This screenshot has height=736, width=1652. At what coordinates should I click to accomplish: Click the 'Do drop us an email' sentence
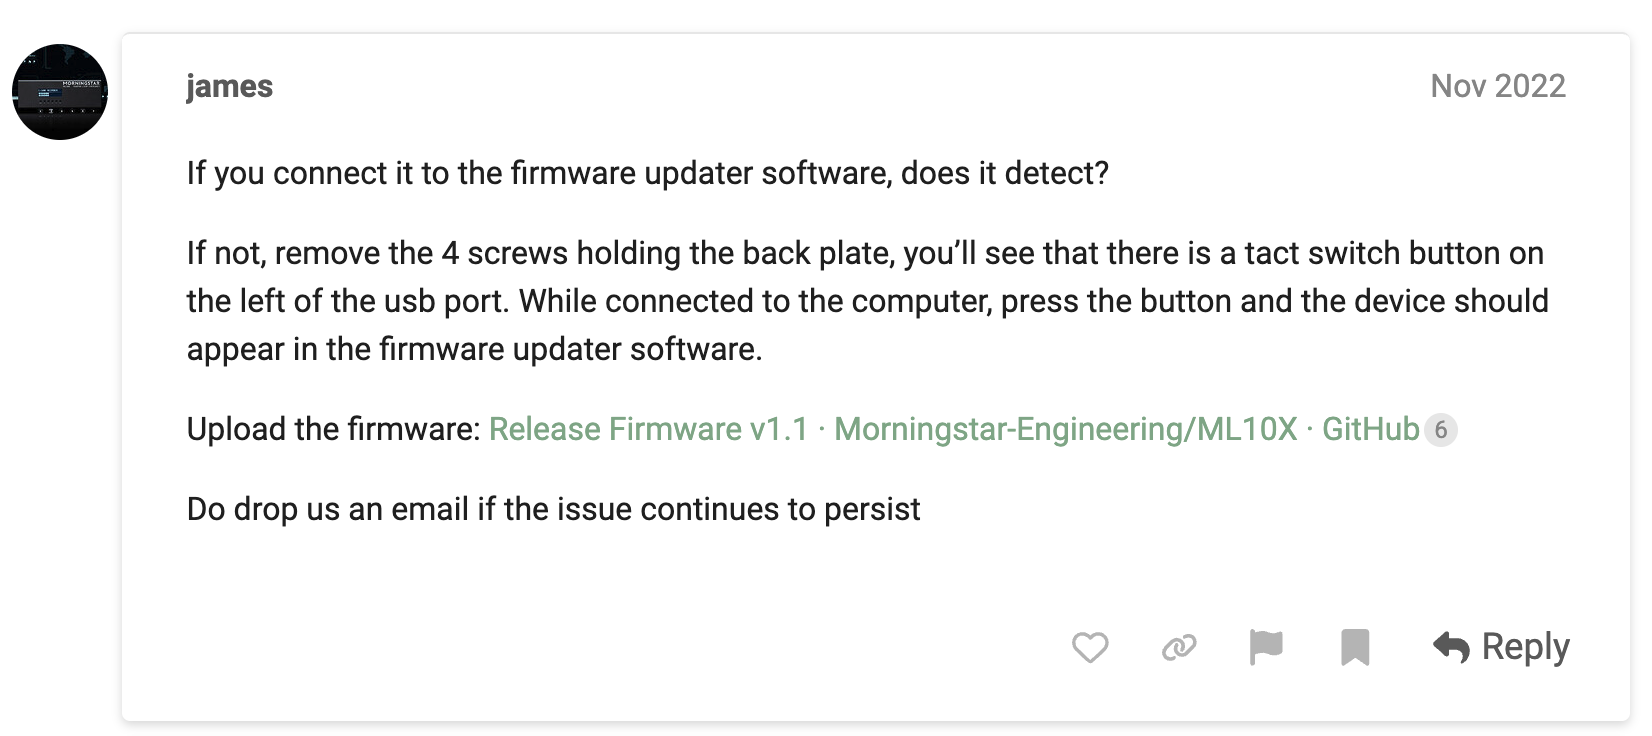(x=553, y=509)
